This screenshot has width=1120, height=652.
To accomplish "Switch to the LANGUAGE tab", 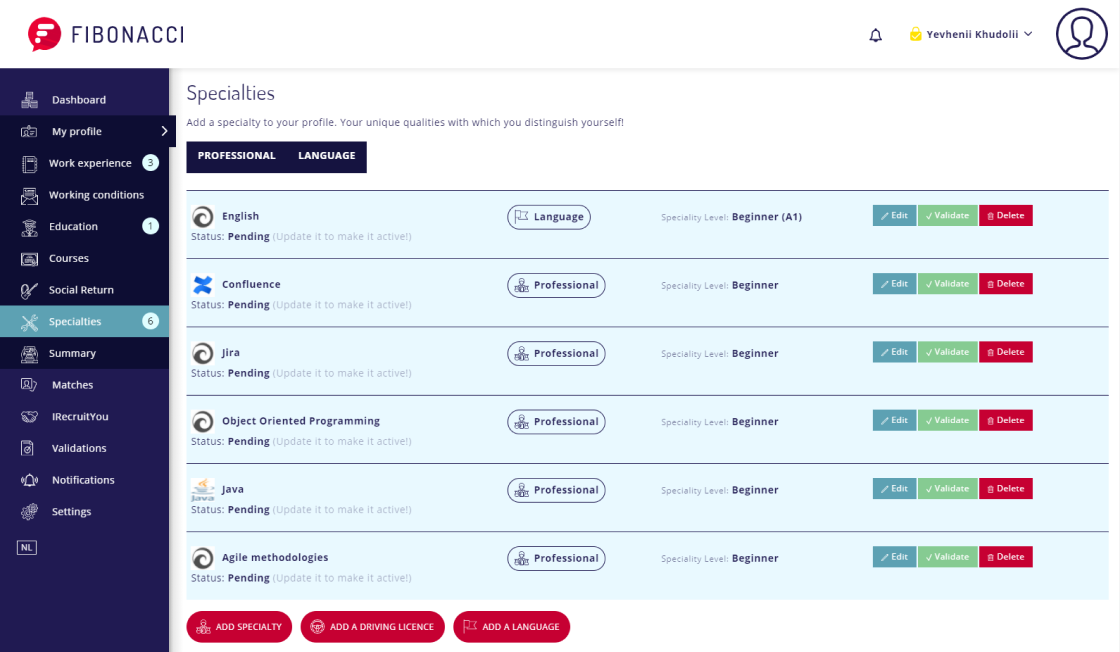I will click(x=326, y=156).
